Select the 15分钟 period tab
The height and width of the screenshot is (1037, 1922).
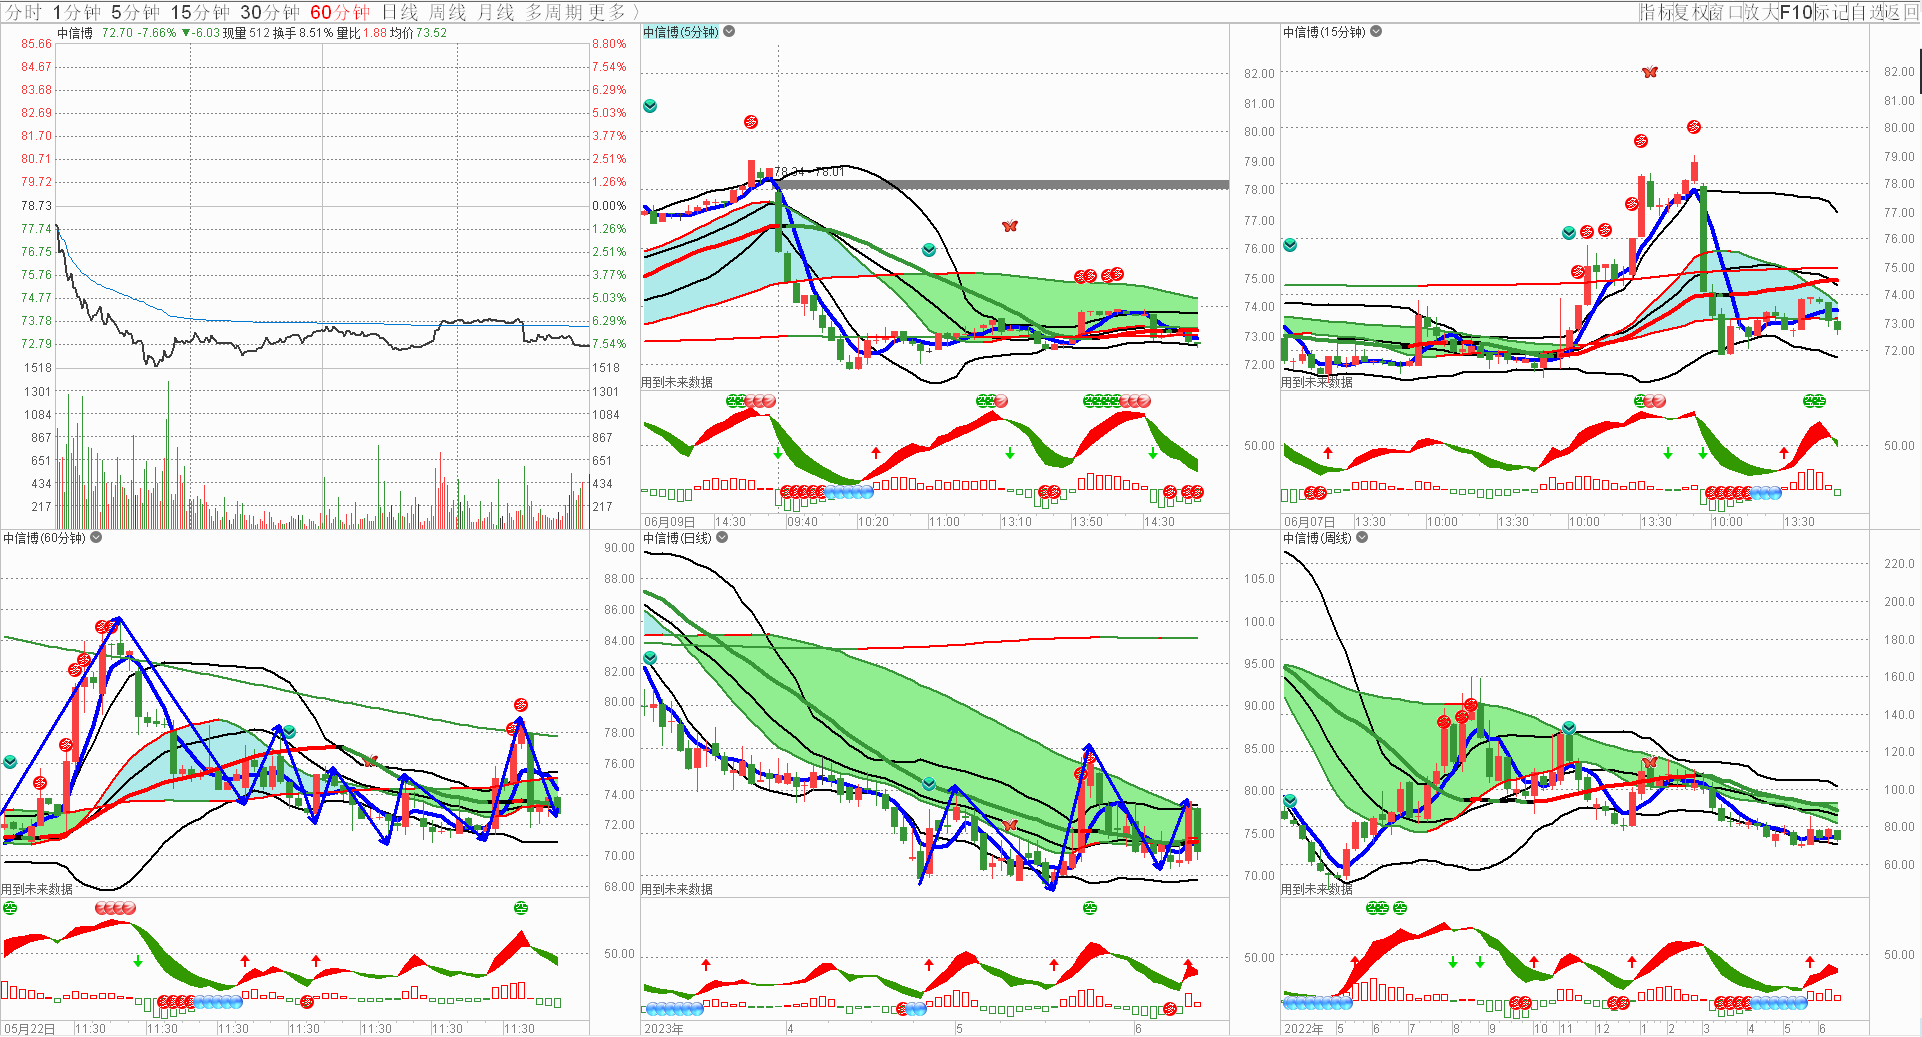click(x=200, y=12)
